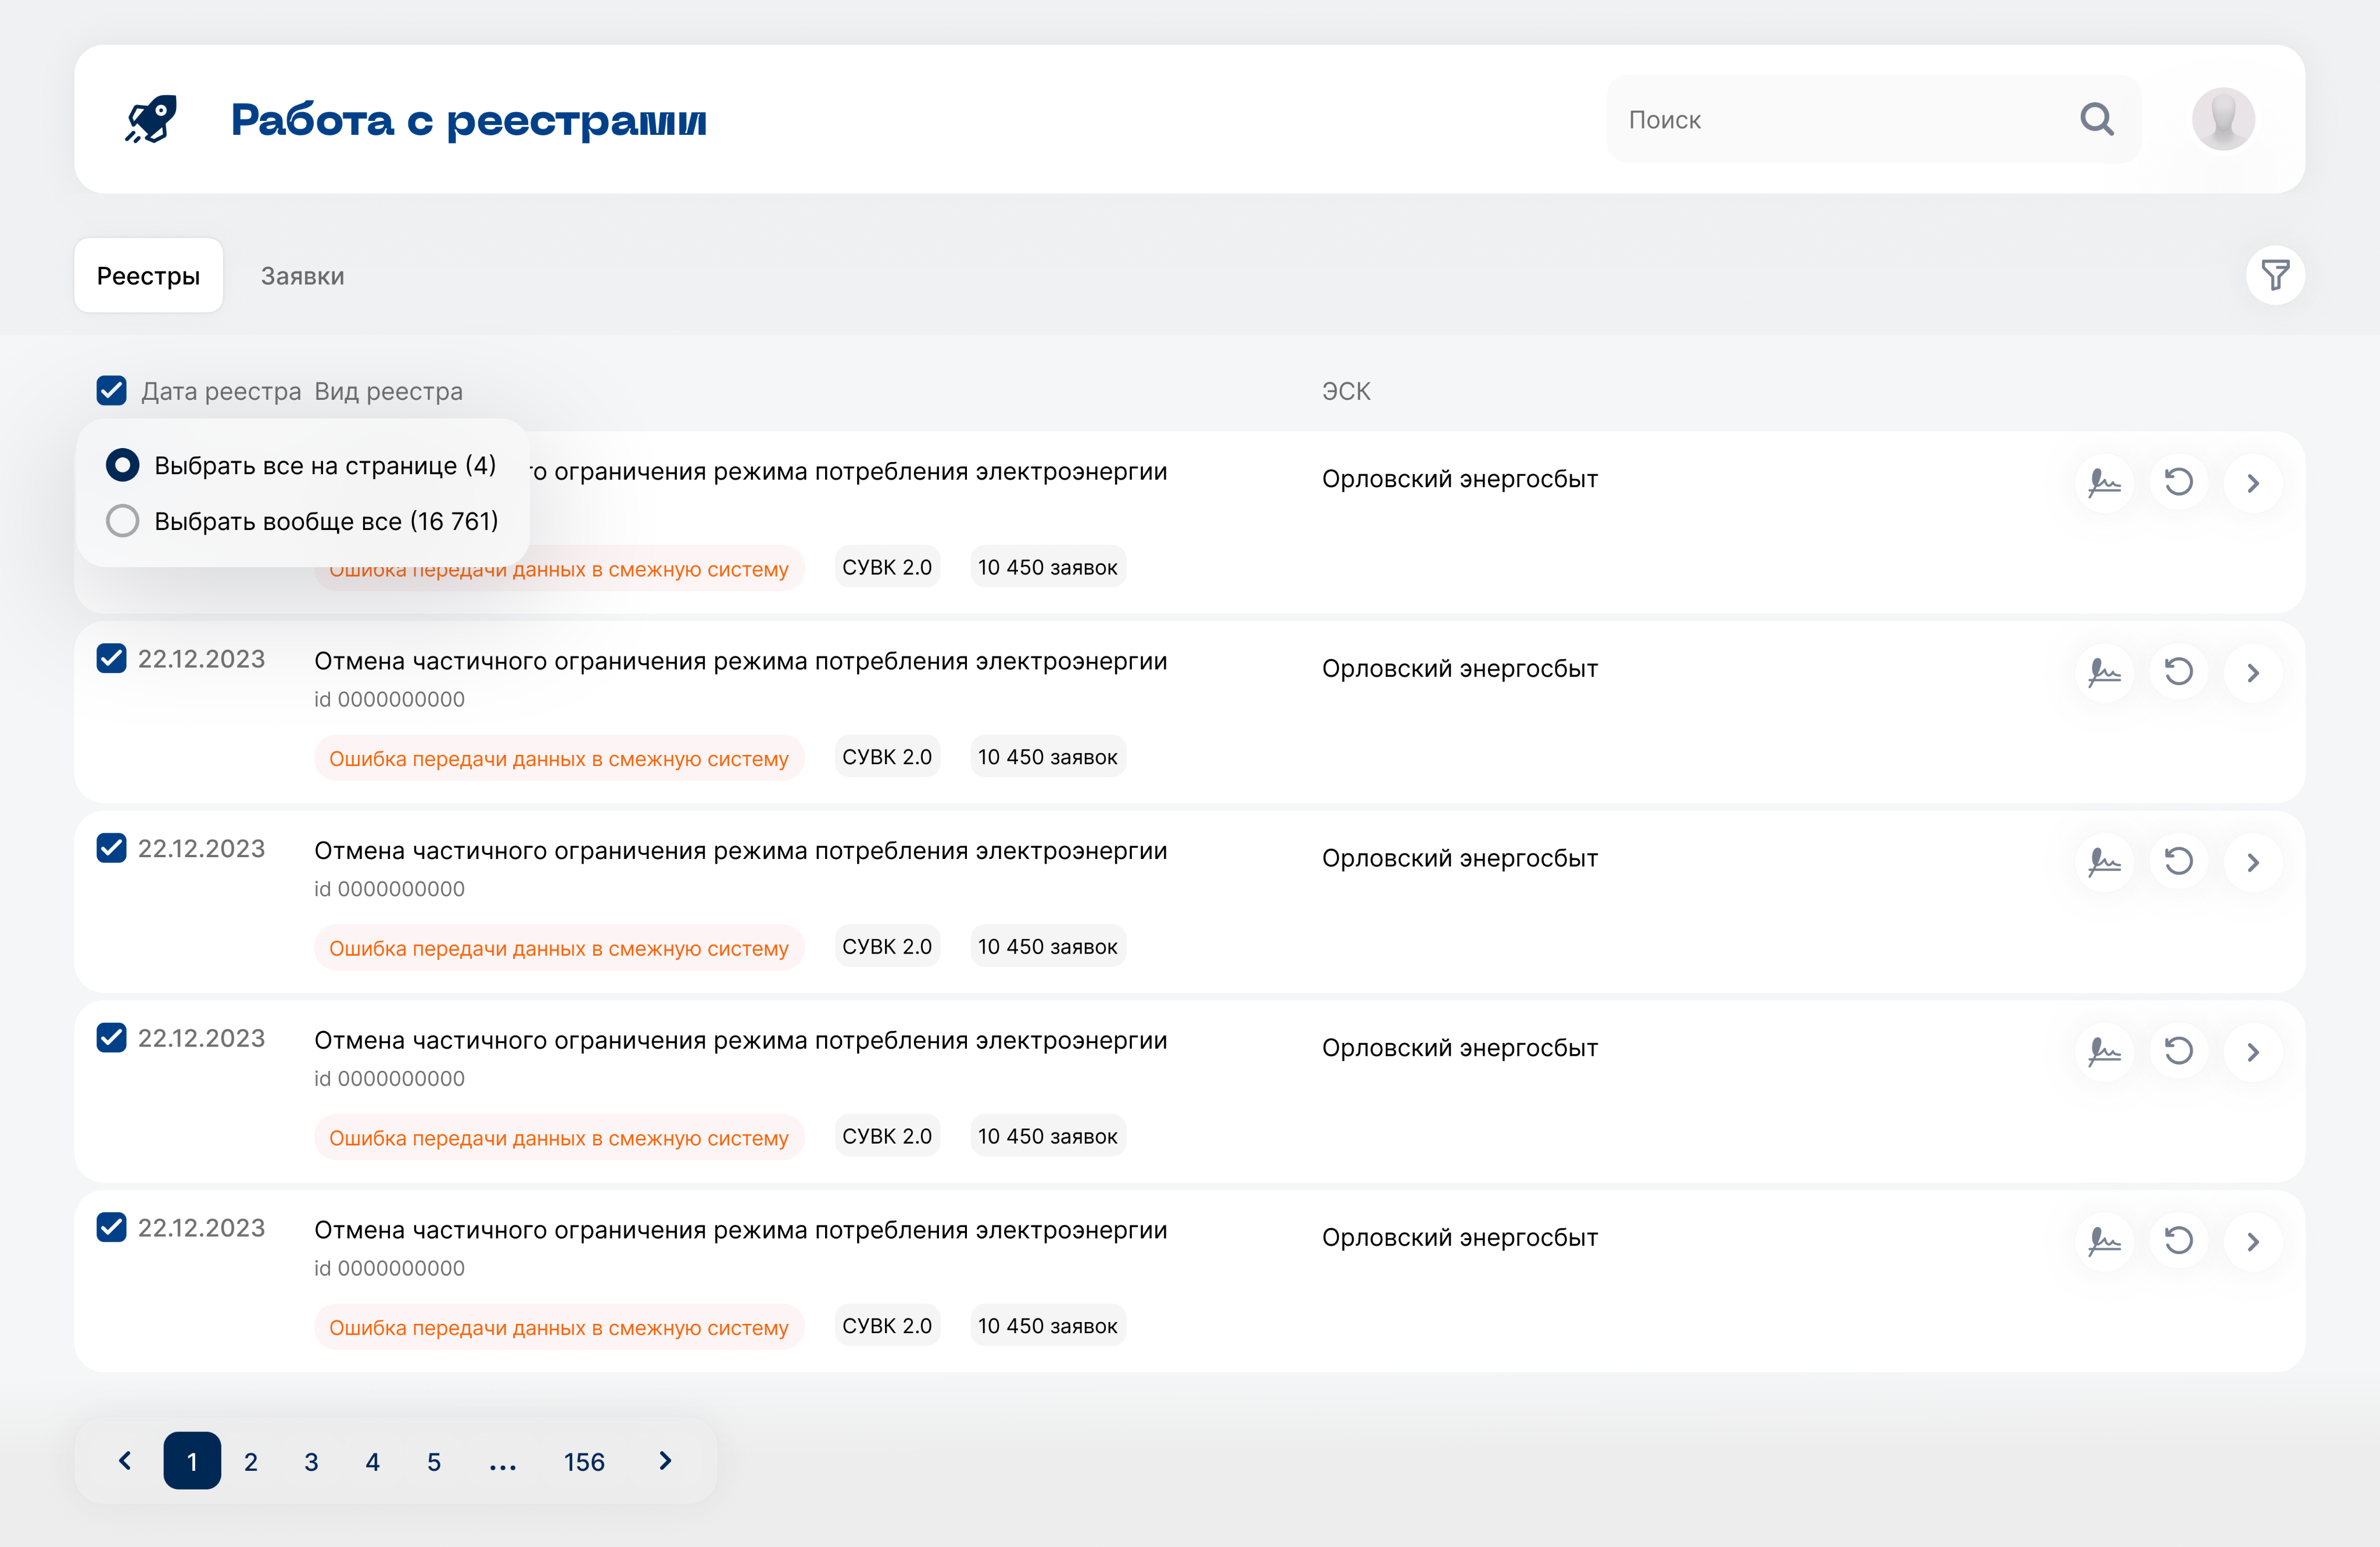
Task: Click the signature icon in first row
Action: (2104, 483)
